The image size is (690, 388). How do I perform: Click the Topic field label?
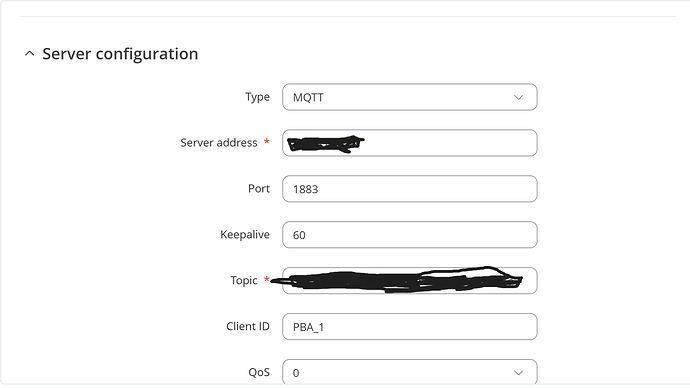[x=244, y=280]
